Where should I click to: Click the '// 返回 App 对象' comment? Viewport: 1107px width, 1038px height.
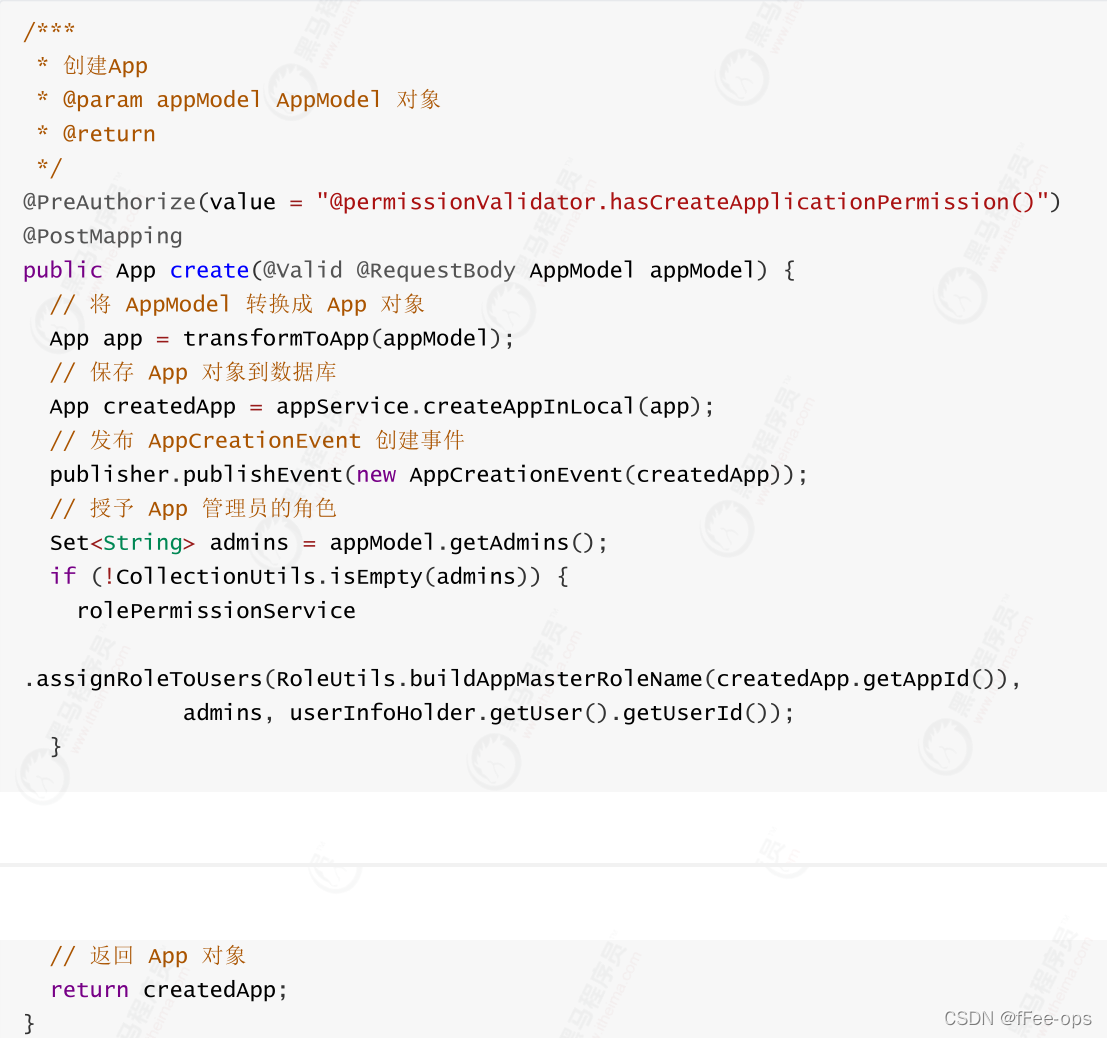tap(148, 956)
